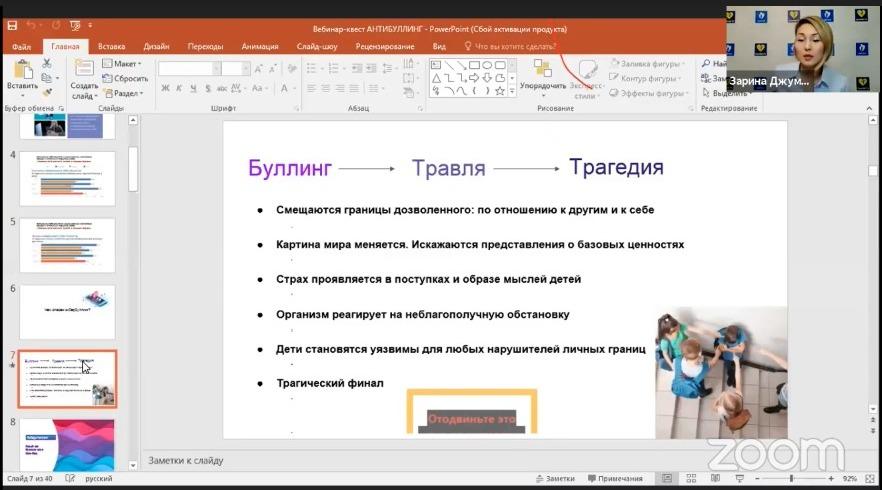Select slide 8 thumbnail in slide panel
Image resolution: width=882 pixels, height=490 pixels.
pos(67,443)
